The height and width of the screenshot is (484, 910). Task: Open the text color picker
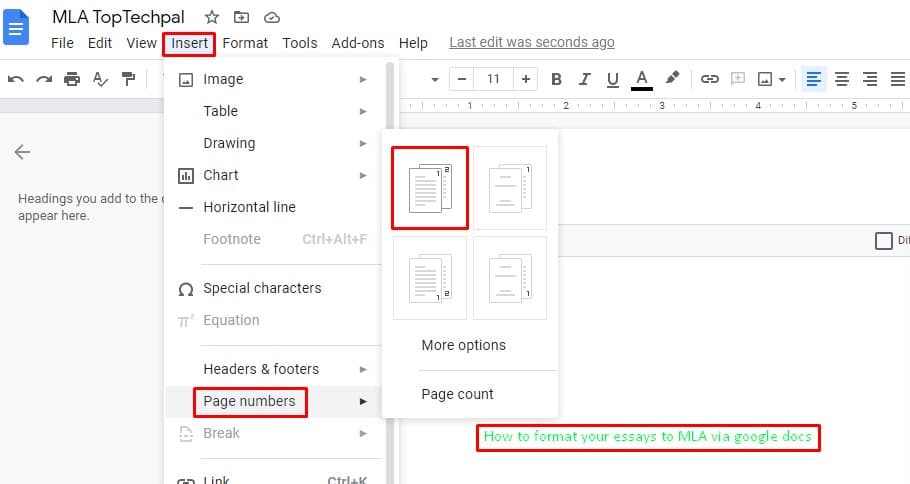coord(641,80)
